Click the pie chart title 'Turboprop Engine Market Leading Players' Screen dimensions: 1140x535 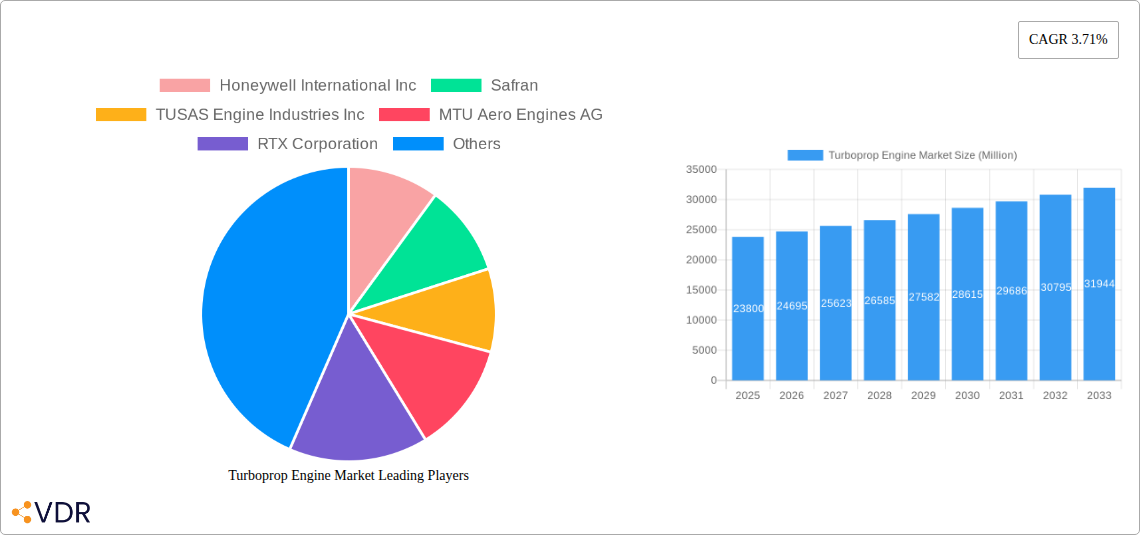348,475
